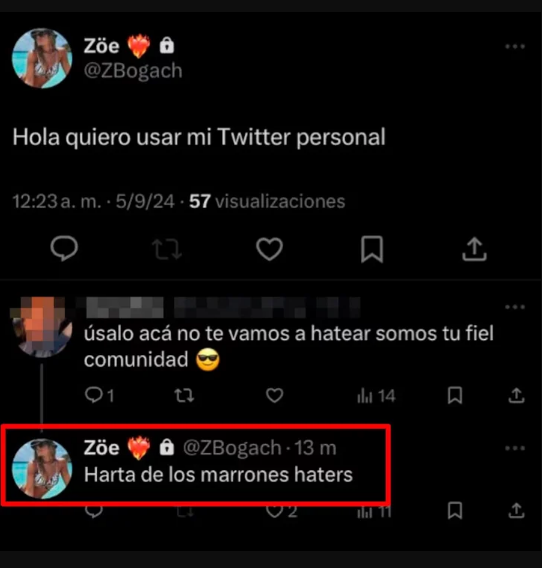Bookmark the "marrones haters" reply
The width and height of the screenshot is (542, 568).
pyautogui.click(x=455, y=510)
